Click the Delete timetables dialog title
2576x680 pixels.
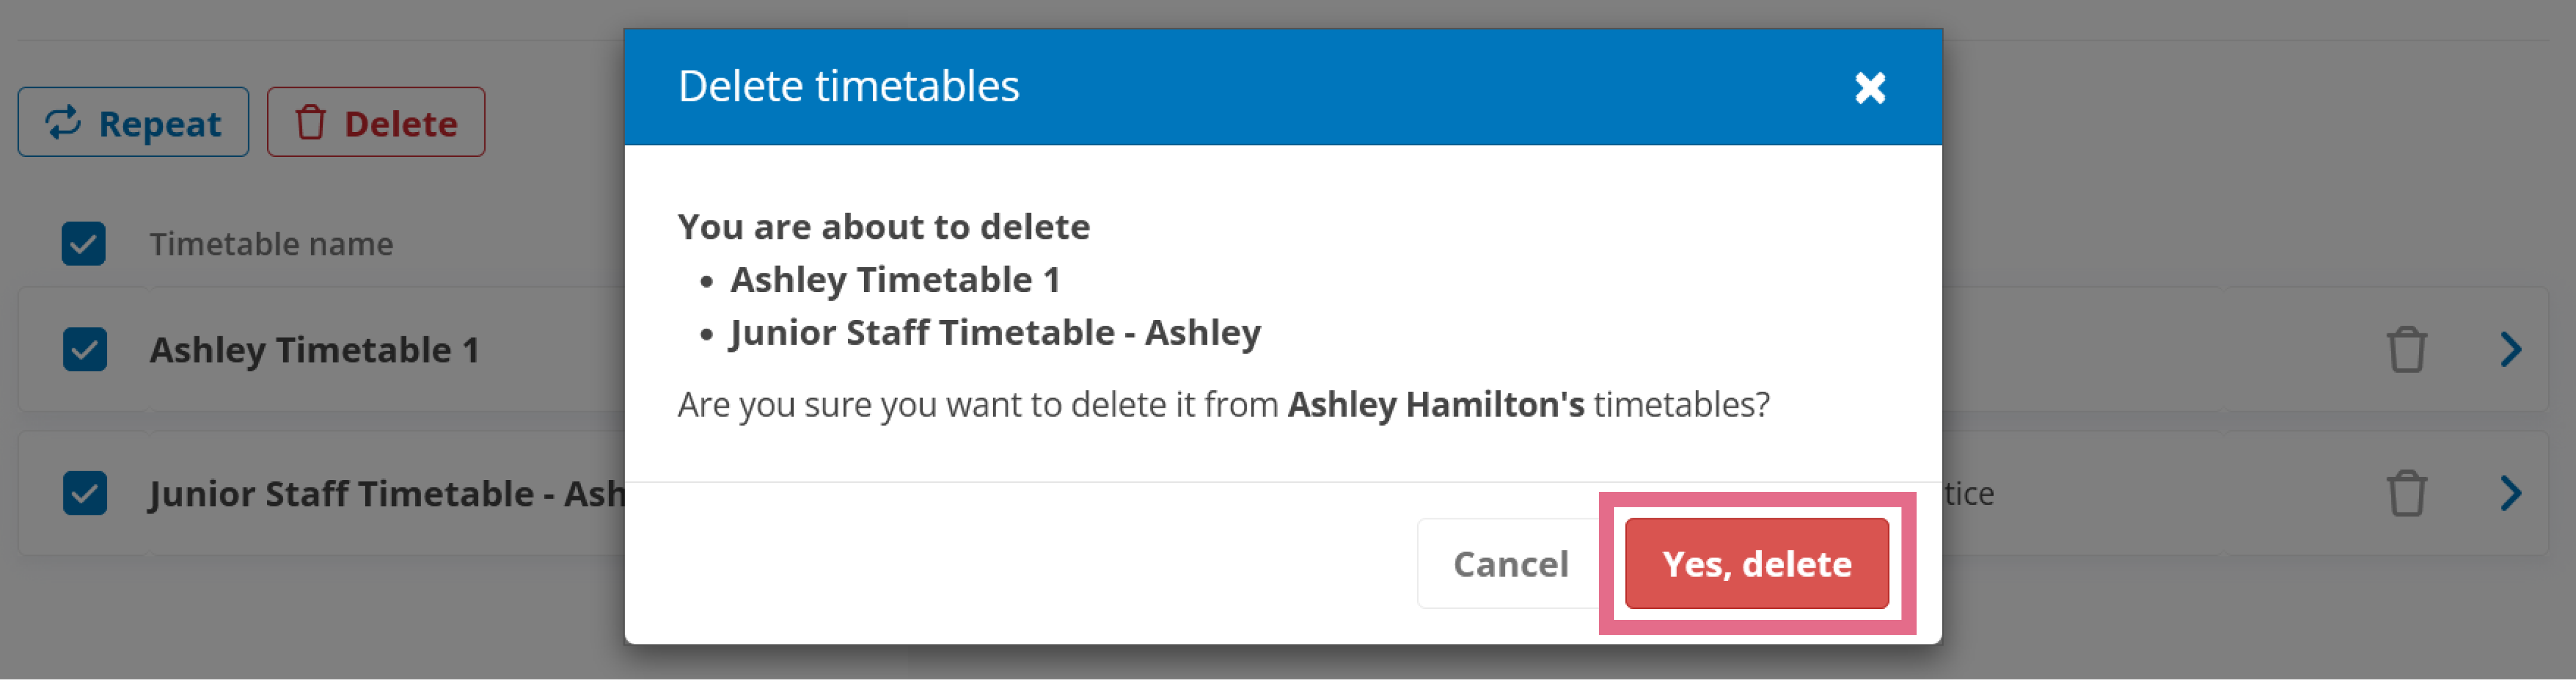point(849,86)
